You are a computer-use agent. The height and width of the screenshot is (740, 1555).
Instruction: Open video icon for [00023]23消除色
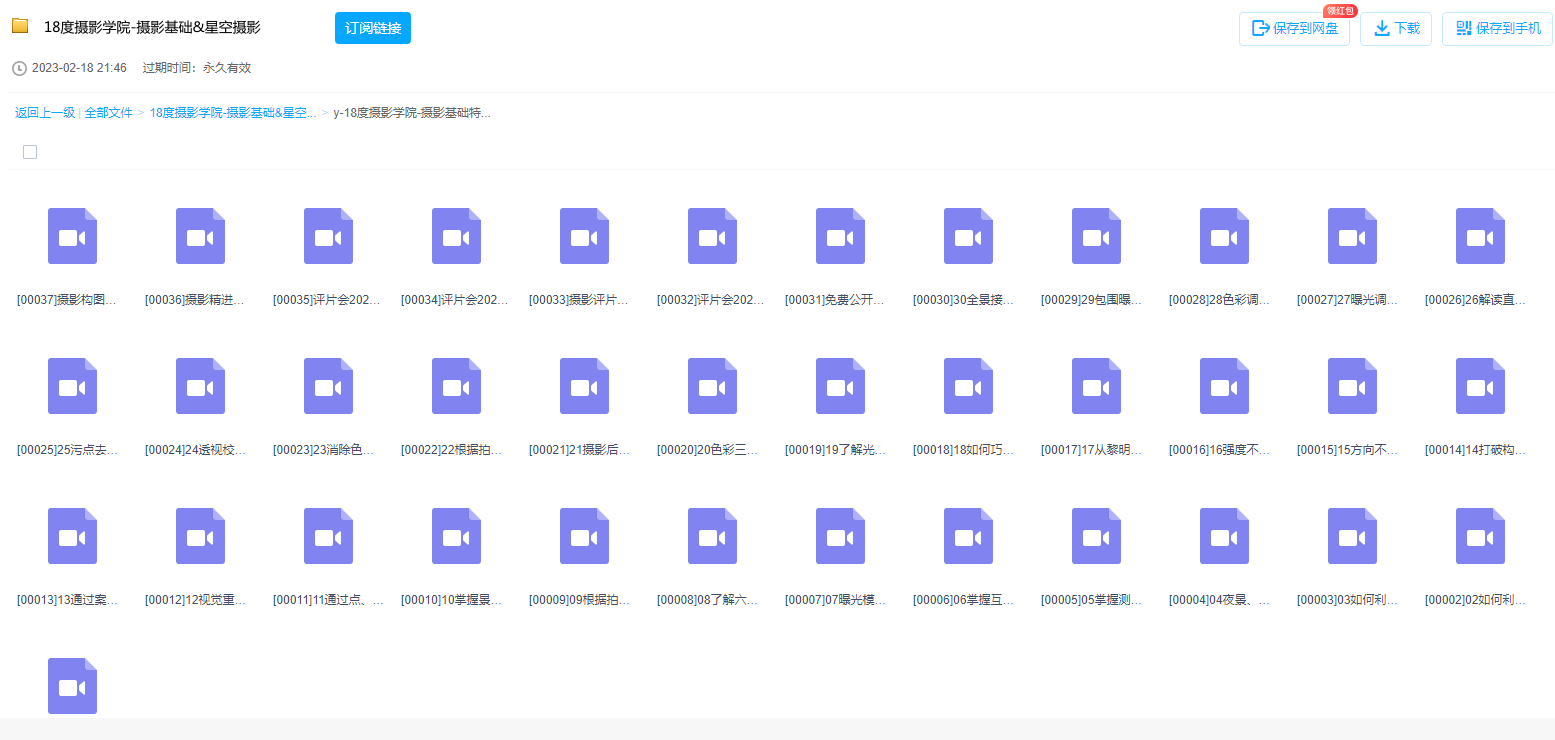pos(328,386)
